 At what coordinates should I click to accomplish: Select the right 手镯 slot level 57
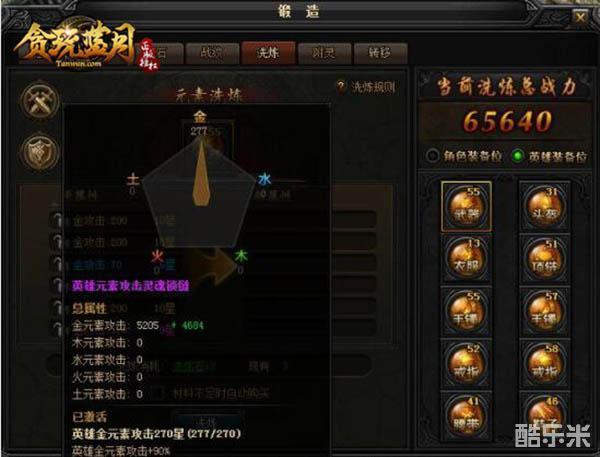pos(545,312)
